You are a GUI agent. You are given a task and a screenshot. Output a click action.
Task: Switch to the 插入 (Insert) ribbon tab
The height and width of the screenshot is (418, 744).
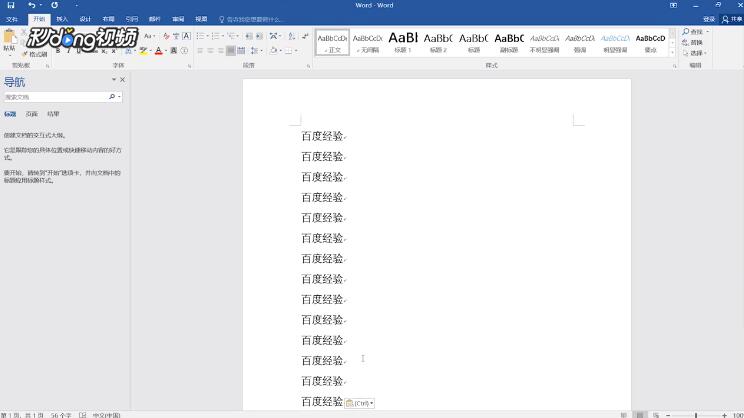[x=62, y=19]
